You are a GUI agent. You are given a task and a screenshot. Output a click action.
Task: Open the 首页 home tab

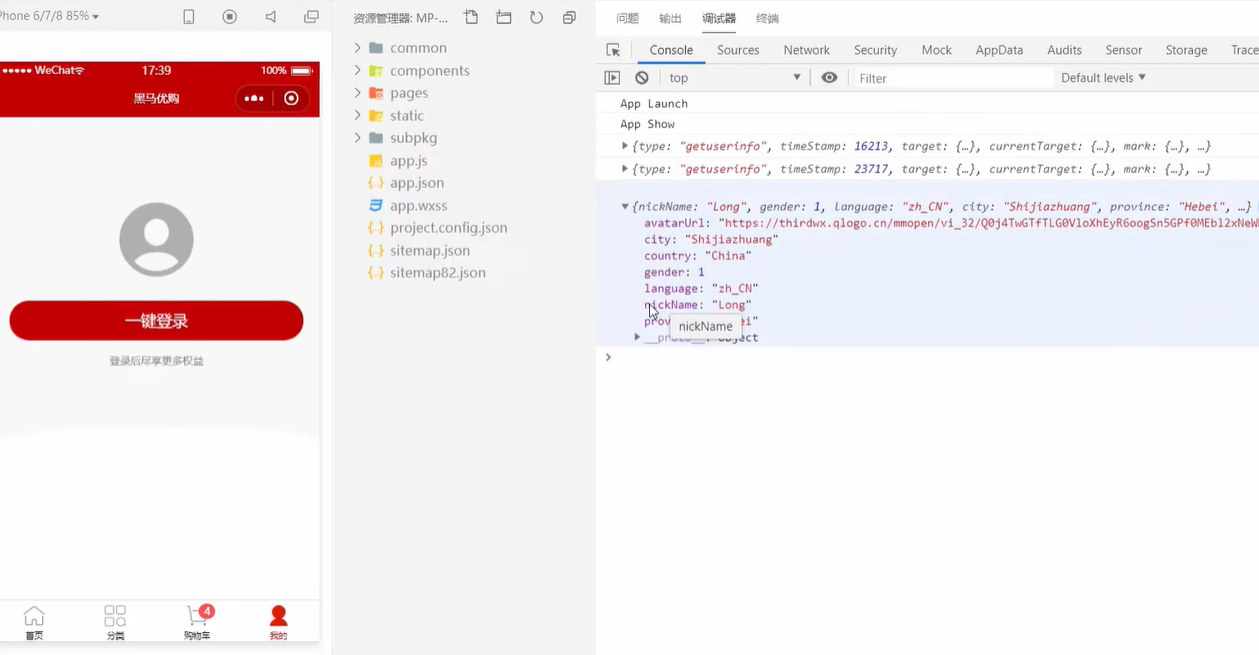pyautogui.click(x=34, y=621)
